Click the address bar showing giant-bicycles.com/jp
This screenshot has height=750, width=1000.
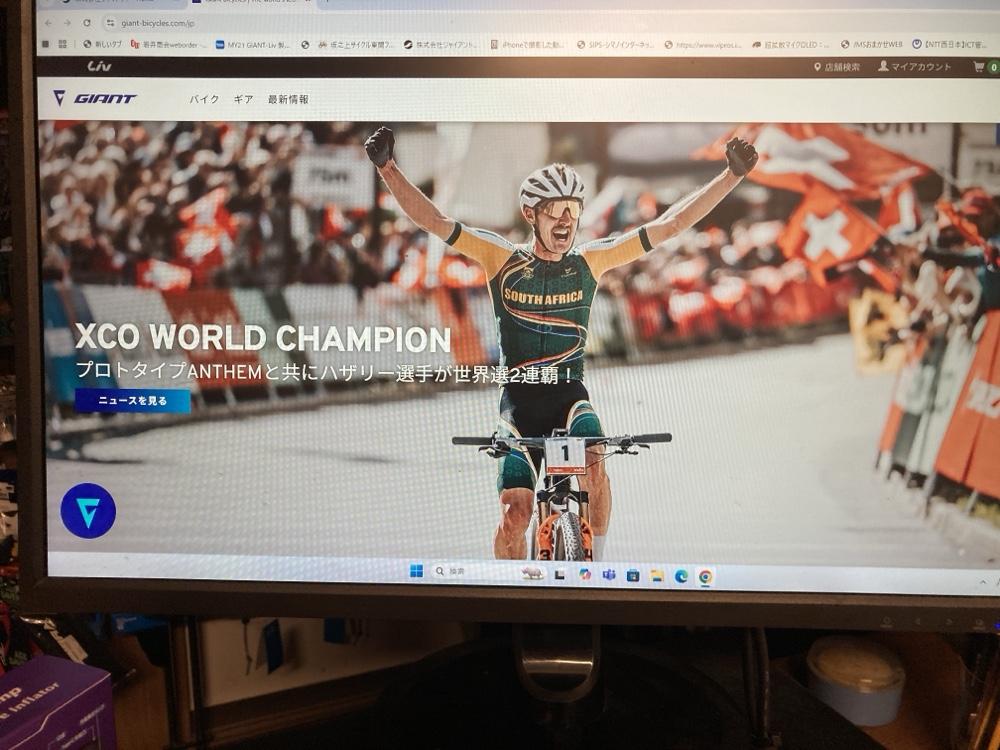pyautogui.click(x=300, y=22)
